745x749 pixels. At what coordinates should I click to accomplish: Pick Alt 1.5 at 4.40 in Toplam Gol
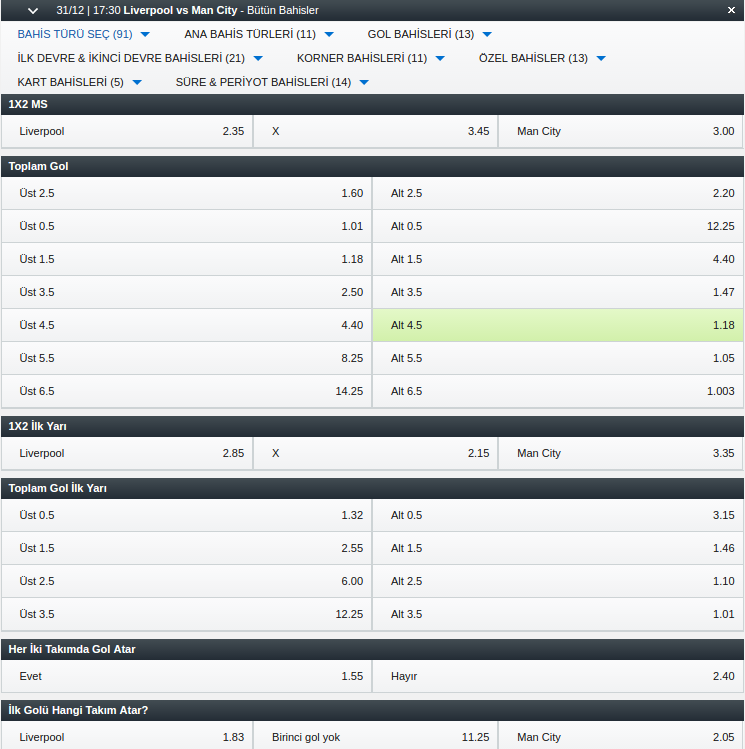pyautogui.click(x=558, y=259)
